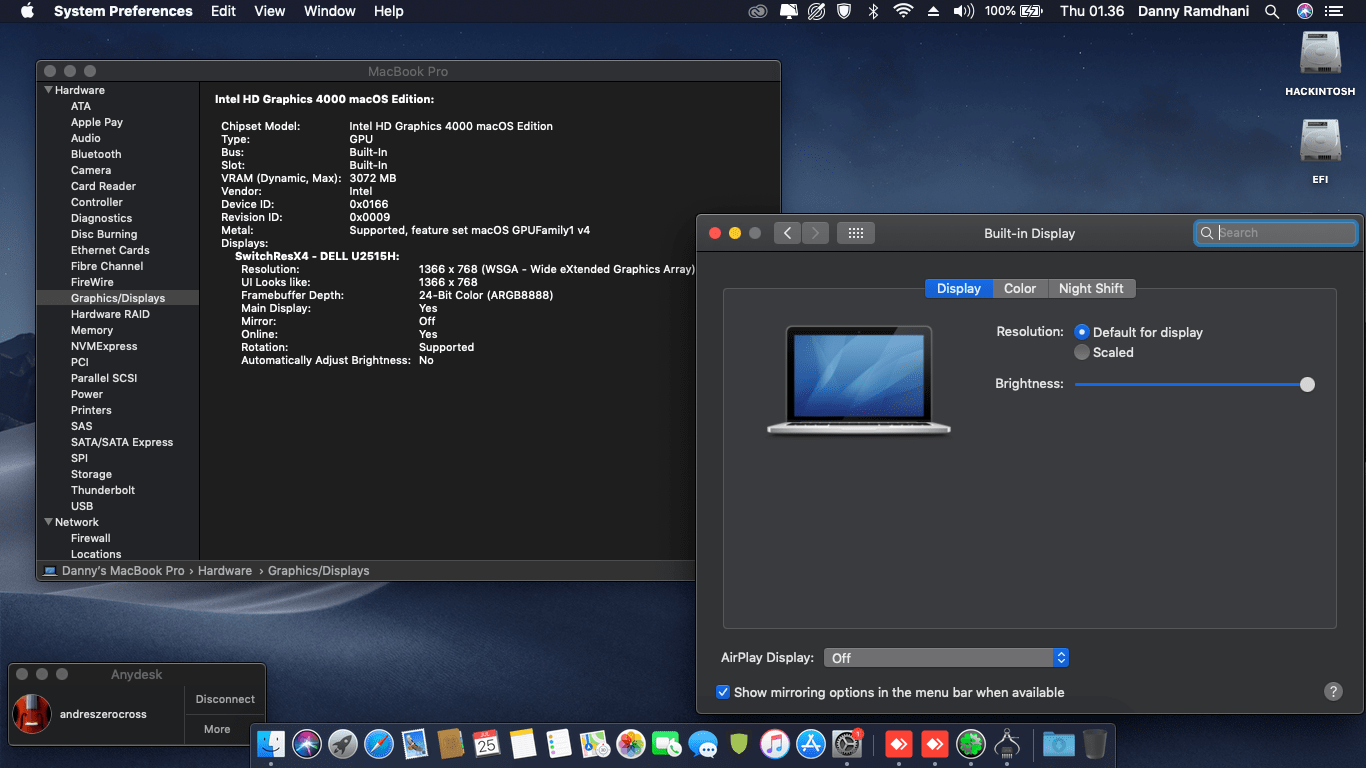This screenshot has height=768, width=1366.
Task: Select Graphics/Displays in sidebar
Action: [x=118, y=298]
